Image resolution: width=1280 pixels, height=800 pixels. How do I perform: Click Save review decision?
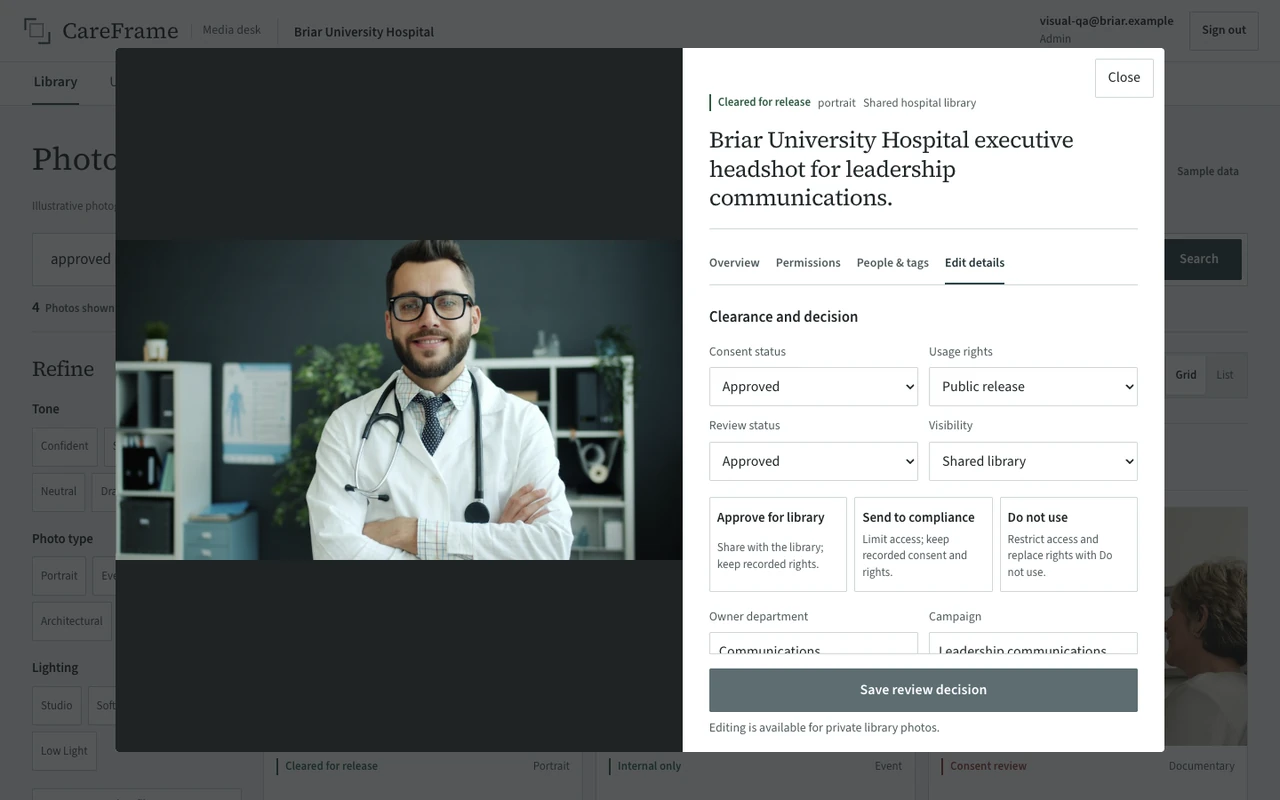click(923, 690)
